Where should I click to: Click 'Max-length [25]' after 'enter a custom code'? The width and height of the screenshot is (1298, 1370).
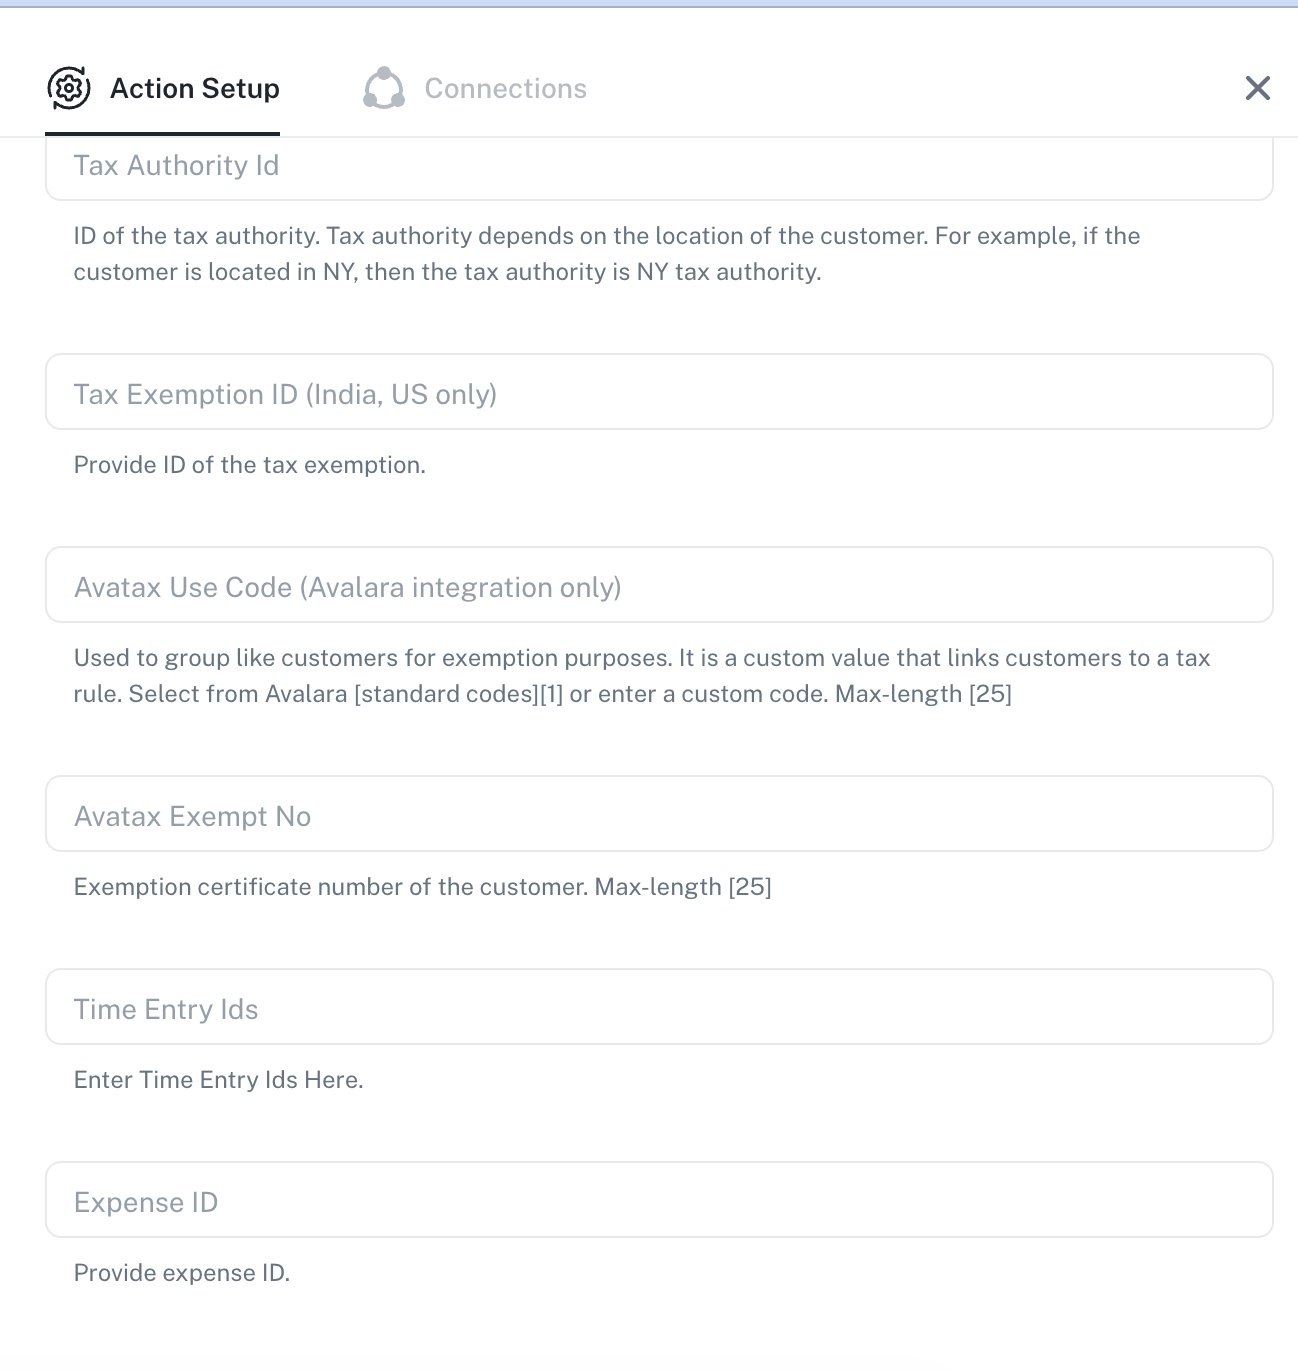pyautogui.click(x=923, y=694)
